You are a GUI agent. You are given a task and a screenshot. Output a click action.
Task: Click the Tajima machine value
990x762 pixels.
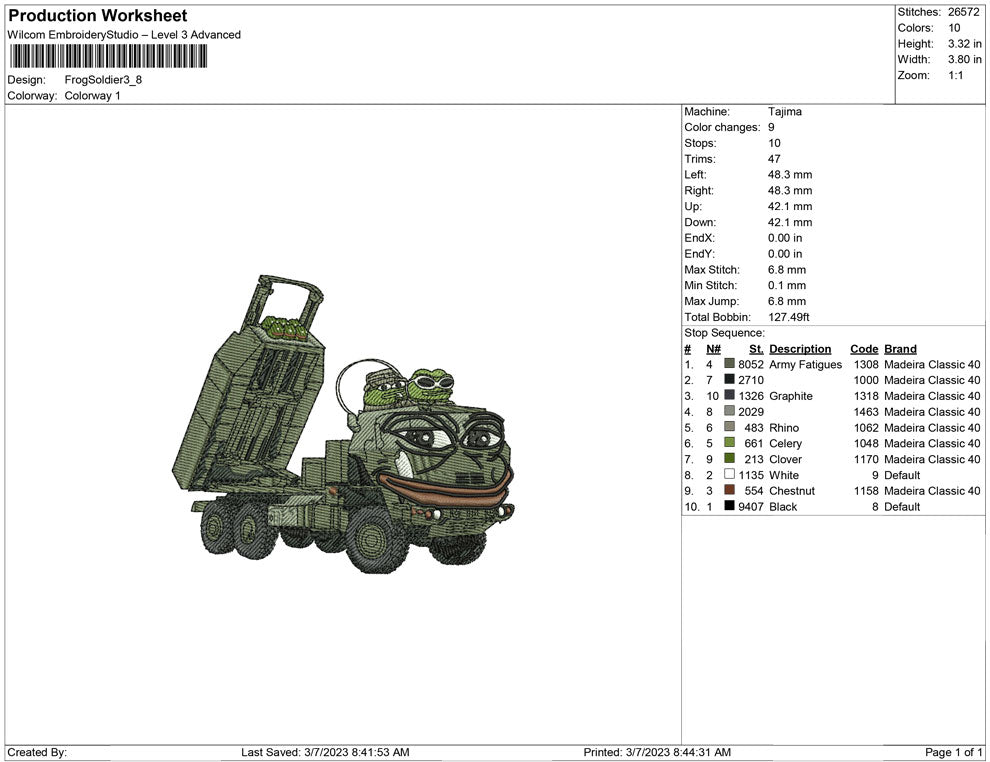pyautogui.click(x=784, y=112)
